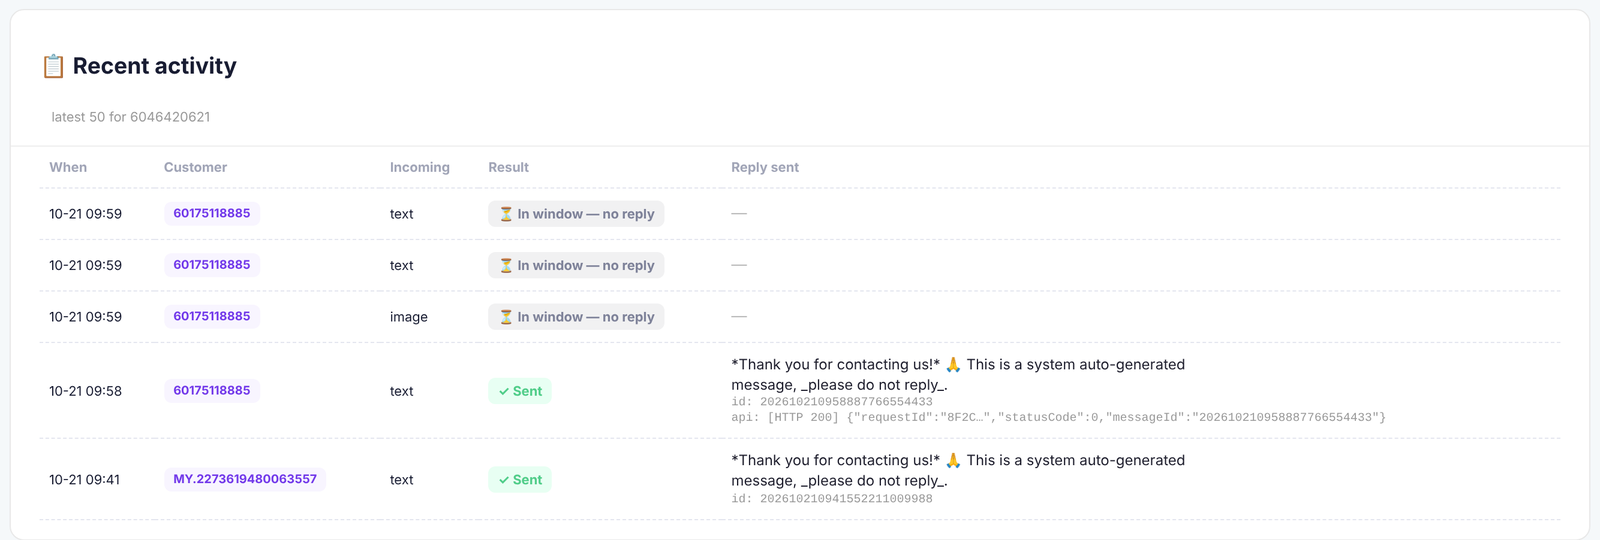The image size is (1600, 540).
Task: Click the praying hands emoji in the 09:58 reply
Action: [x=953, y=365]
